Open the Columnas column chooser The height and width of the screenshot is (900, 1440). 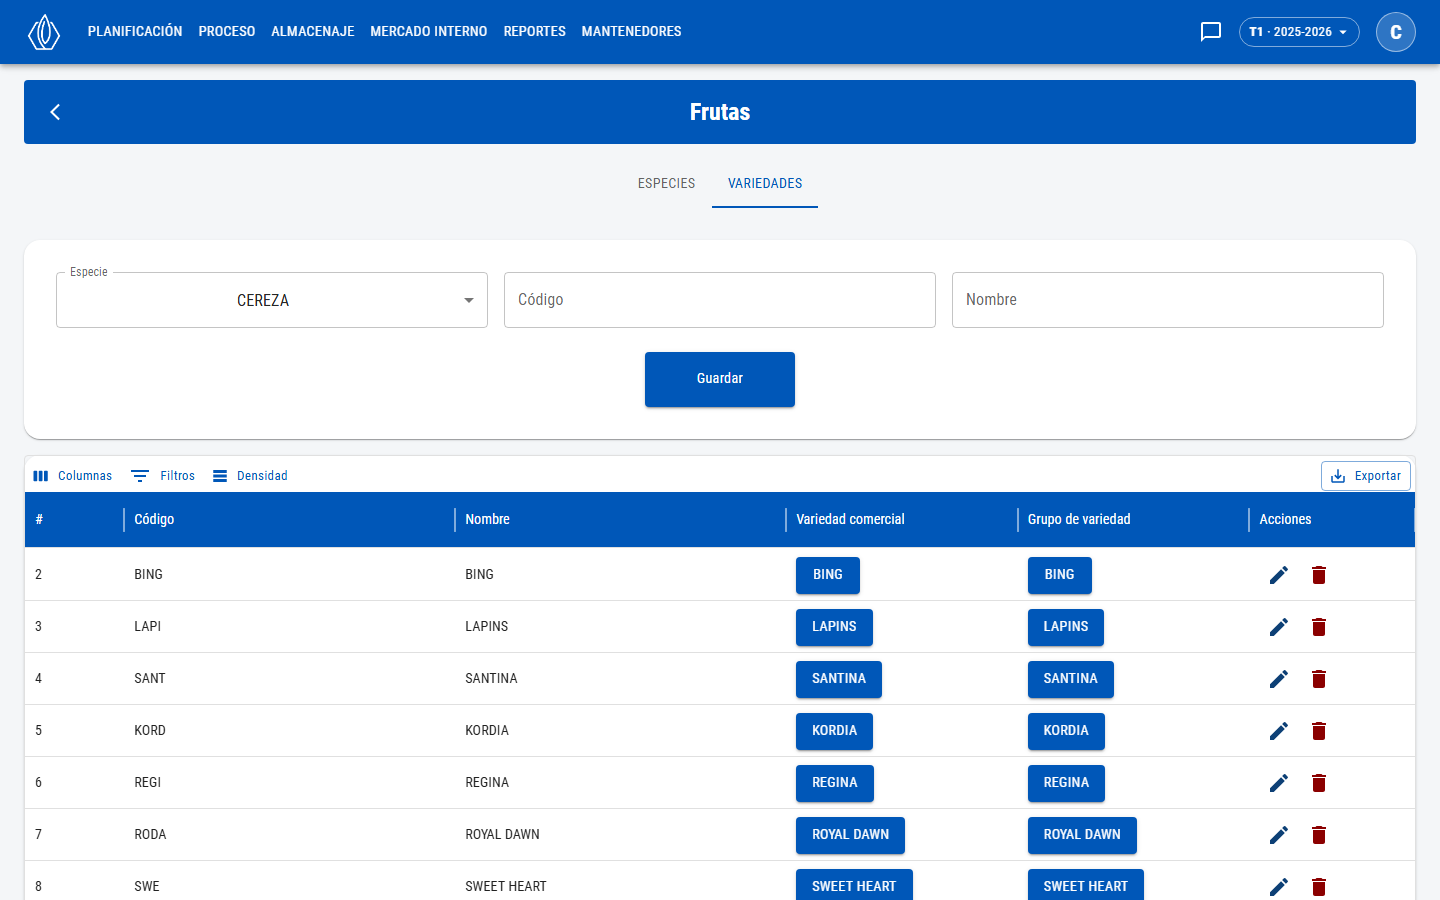point(73,476)
